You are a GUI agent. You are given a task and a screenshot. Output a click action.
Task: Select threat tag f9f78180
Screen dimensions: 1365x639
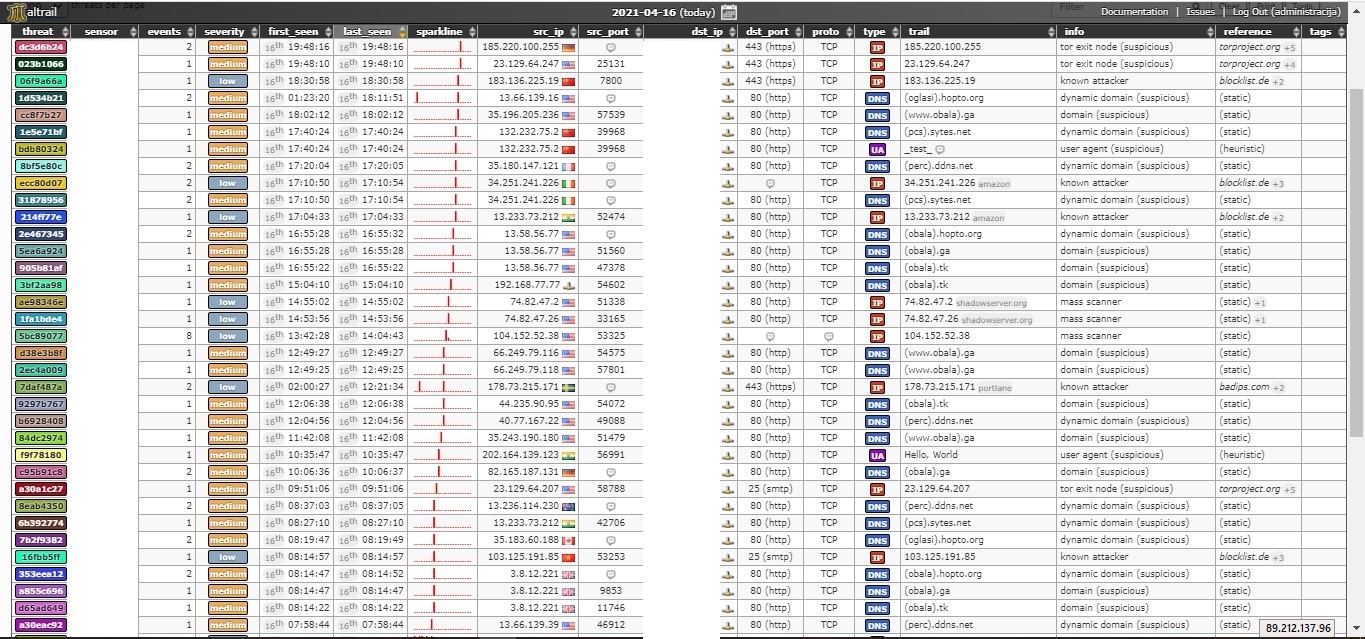click(x=41, y=455)
